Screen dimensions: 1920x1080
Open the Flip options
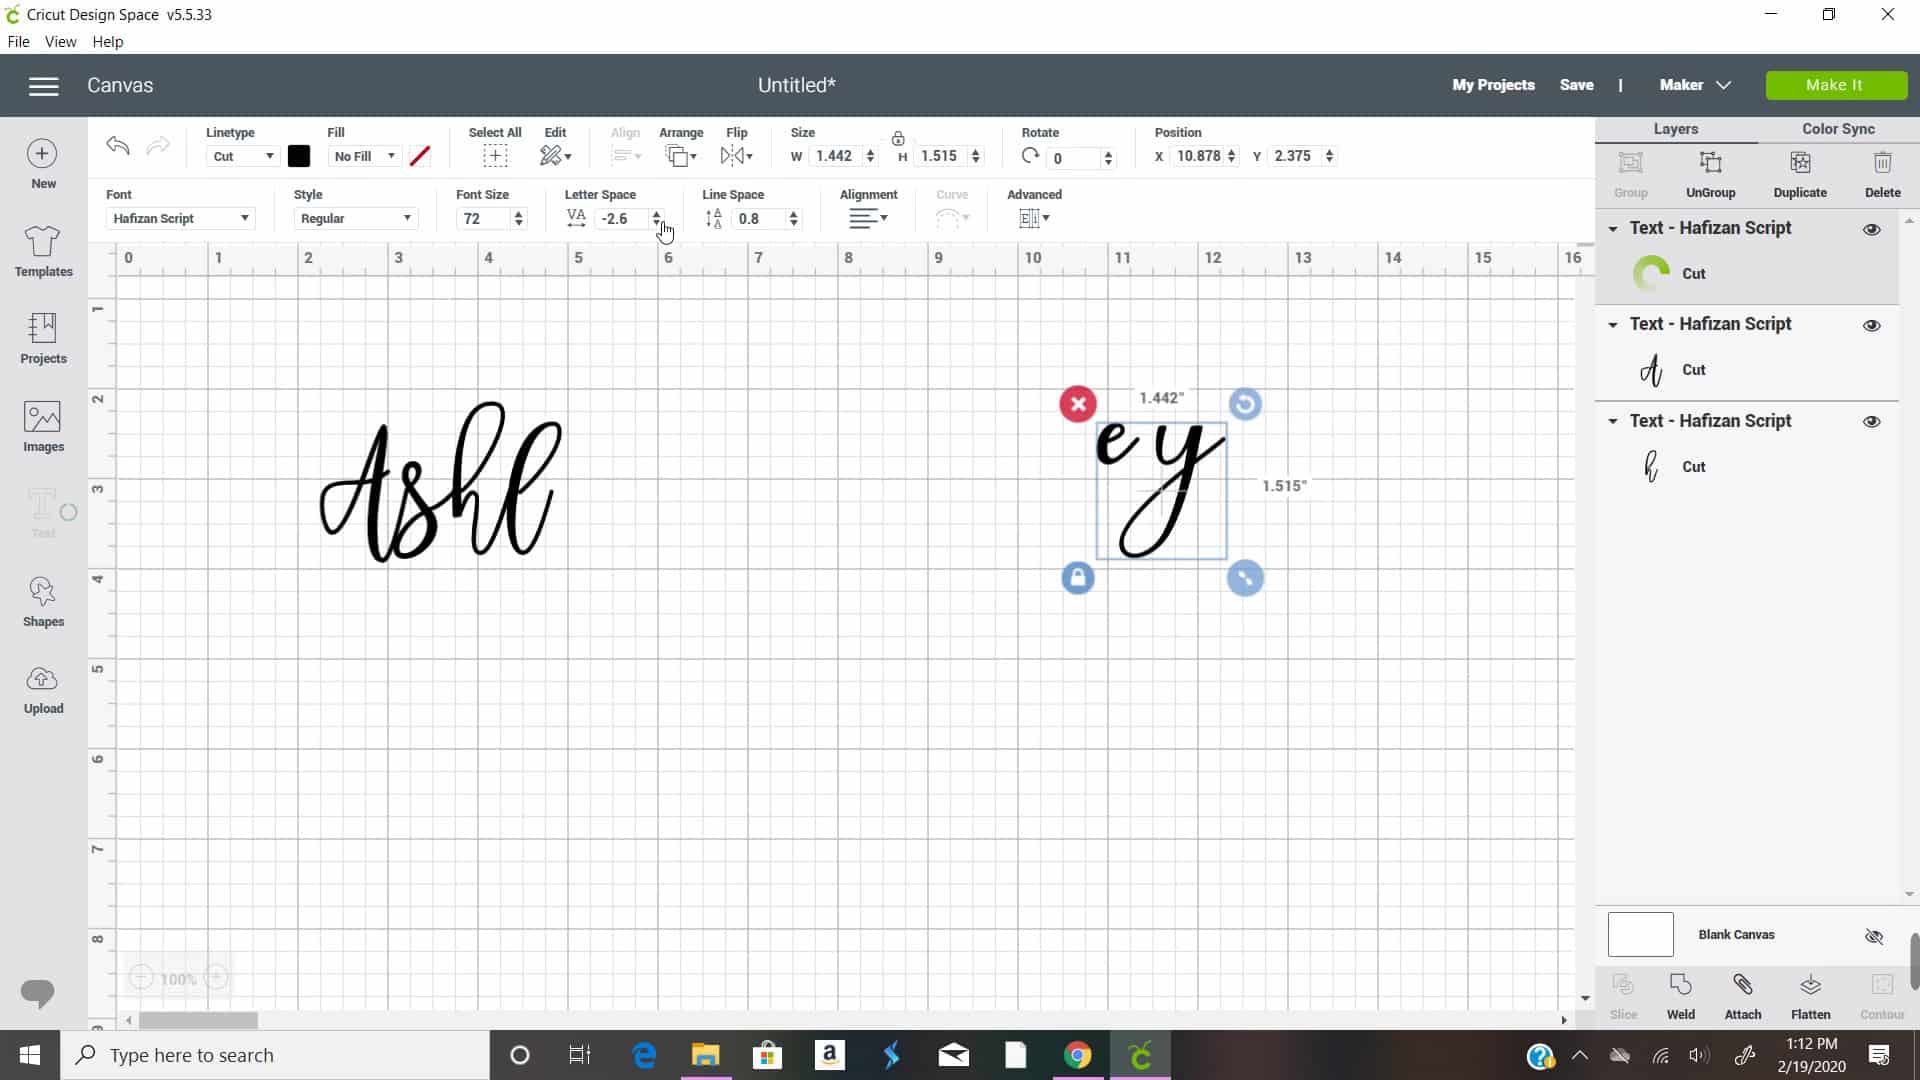(x=736, y=155)
